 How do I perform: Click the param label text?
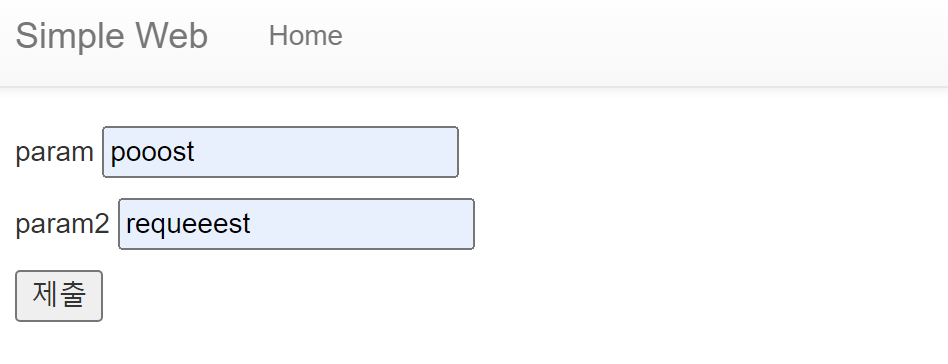pos(54,152)
